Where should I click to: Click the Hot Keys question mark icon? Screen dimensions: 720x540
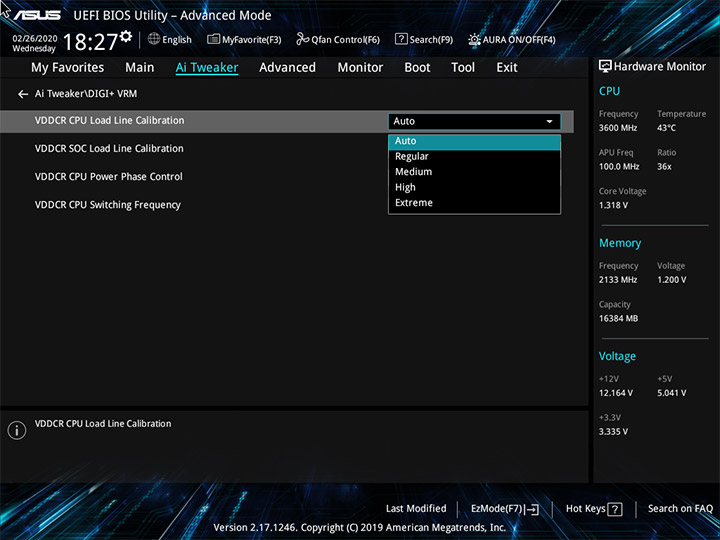pos(615,509)
